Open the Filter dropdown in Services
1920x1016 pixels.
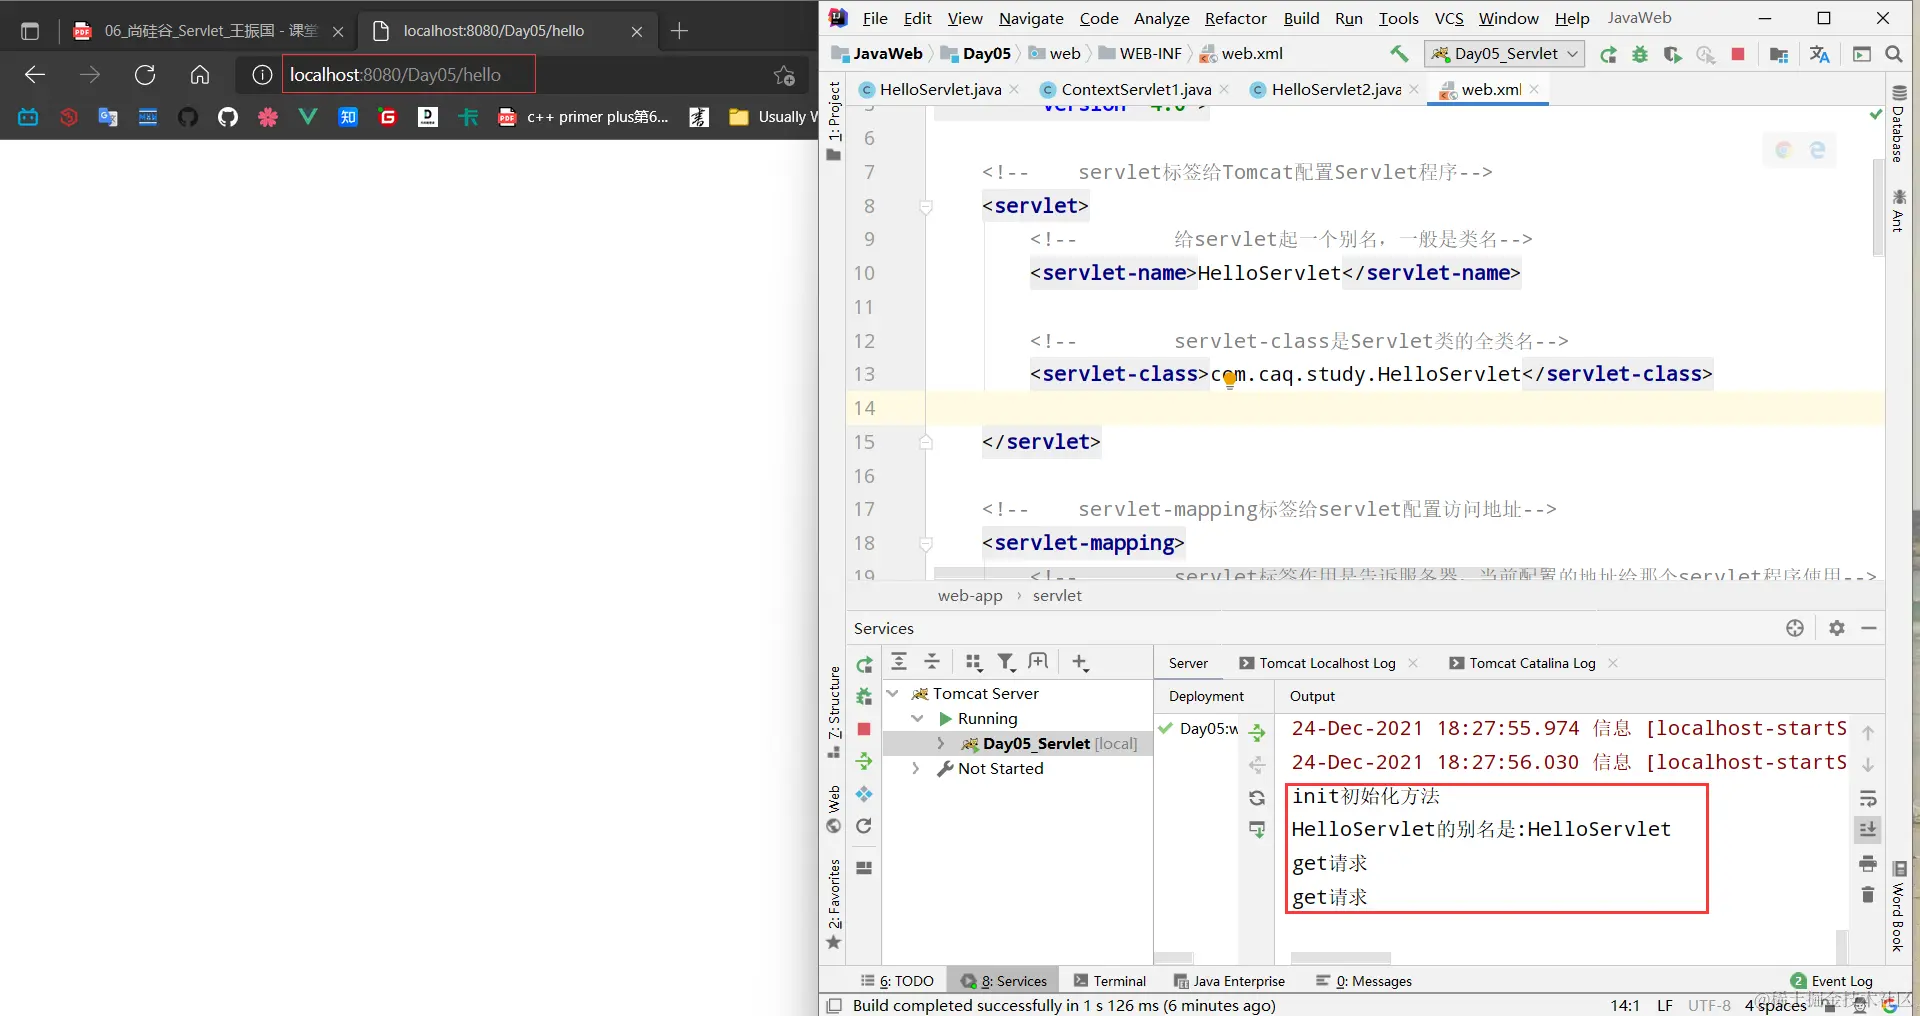coord(1006,661)
